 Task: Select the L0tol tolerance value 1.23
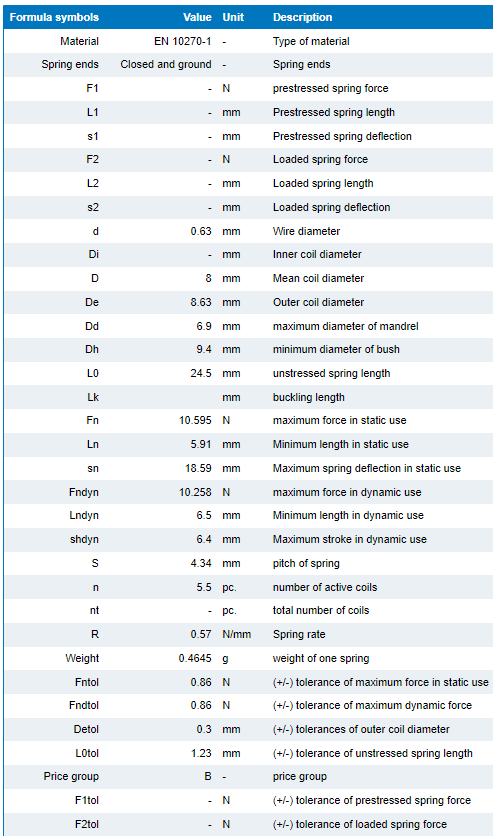pyautogui.click(x=201, y=753)
